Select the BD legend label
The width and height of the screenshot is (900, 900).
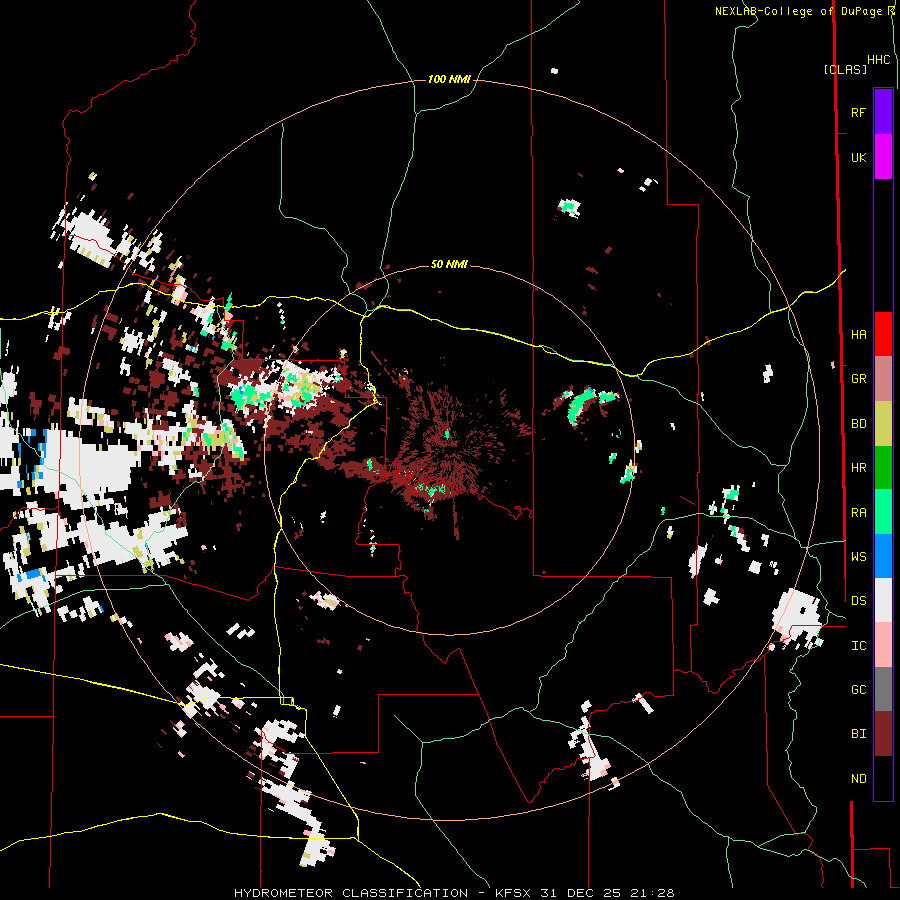pyautogui.click(x=858, y=424)
